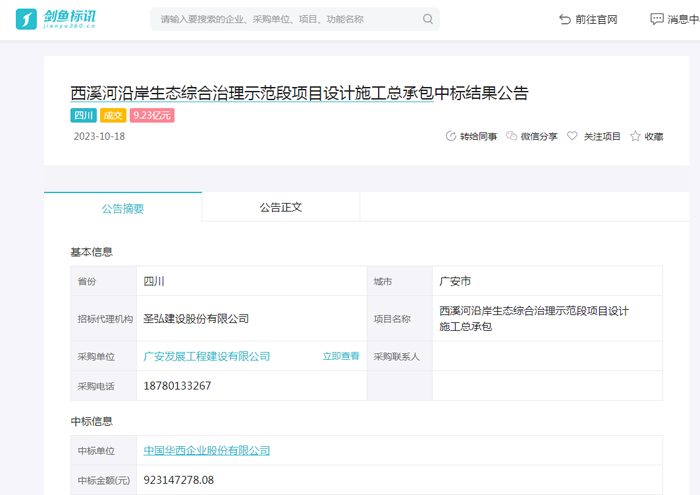Image resolution: width=700 pixels, height=495 pixels.
Task: Click the search magnifier icon
Action: (428, 19)
